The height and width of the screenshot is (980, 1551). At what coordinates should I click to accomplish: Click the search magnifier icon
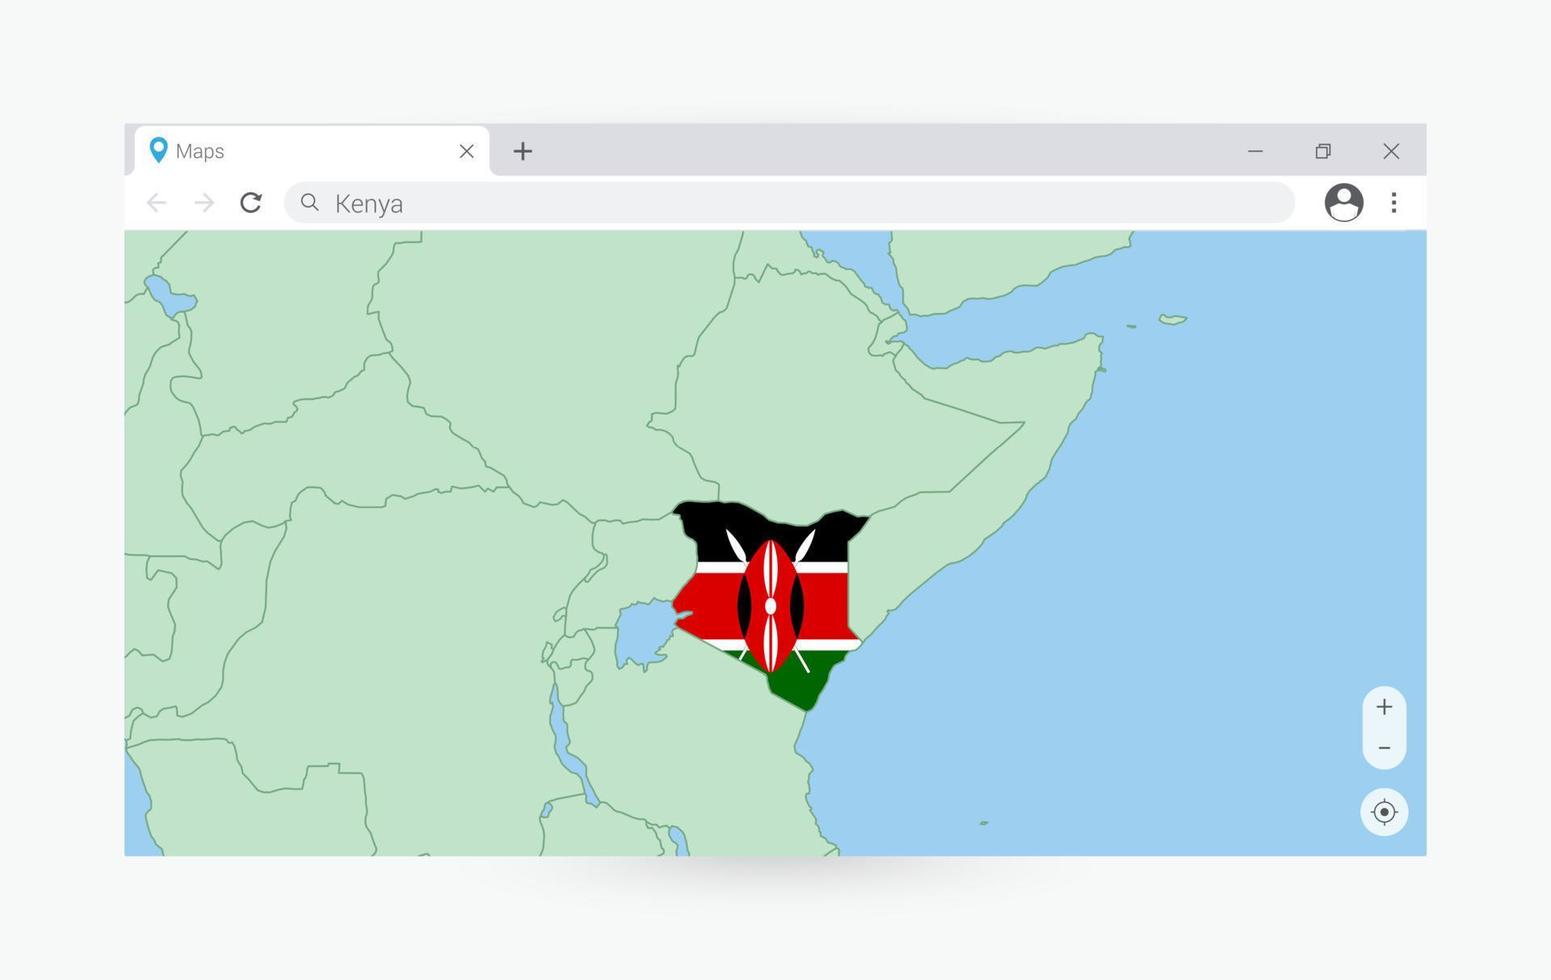click(x=310, y=203)
